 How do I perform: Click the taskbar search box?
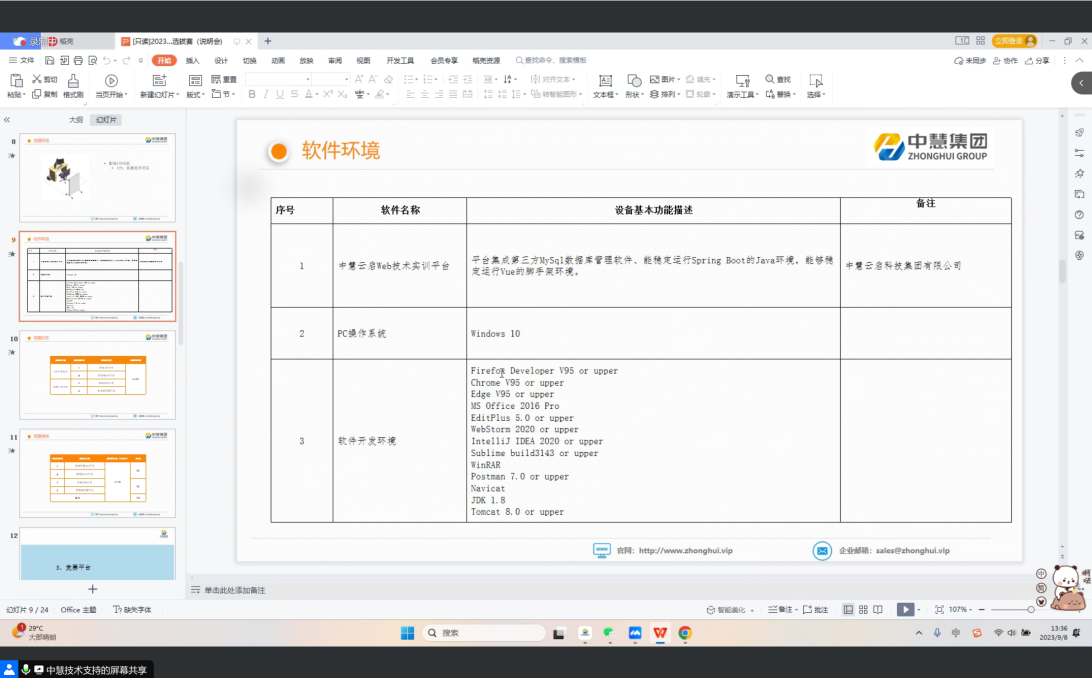click(484, 633)
